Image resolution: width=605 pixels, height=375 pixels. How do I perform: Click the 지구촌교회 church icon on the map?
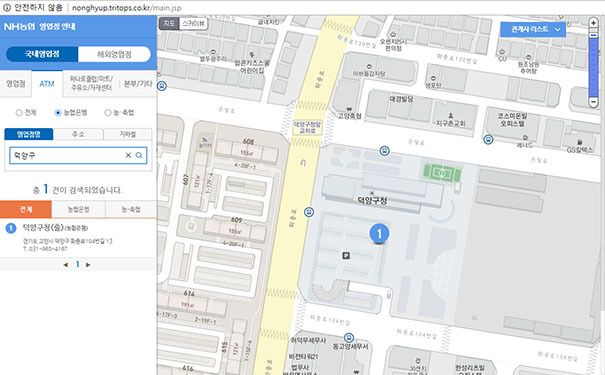pos(450,116)
